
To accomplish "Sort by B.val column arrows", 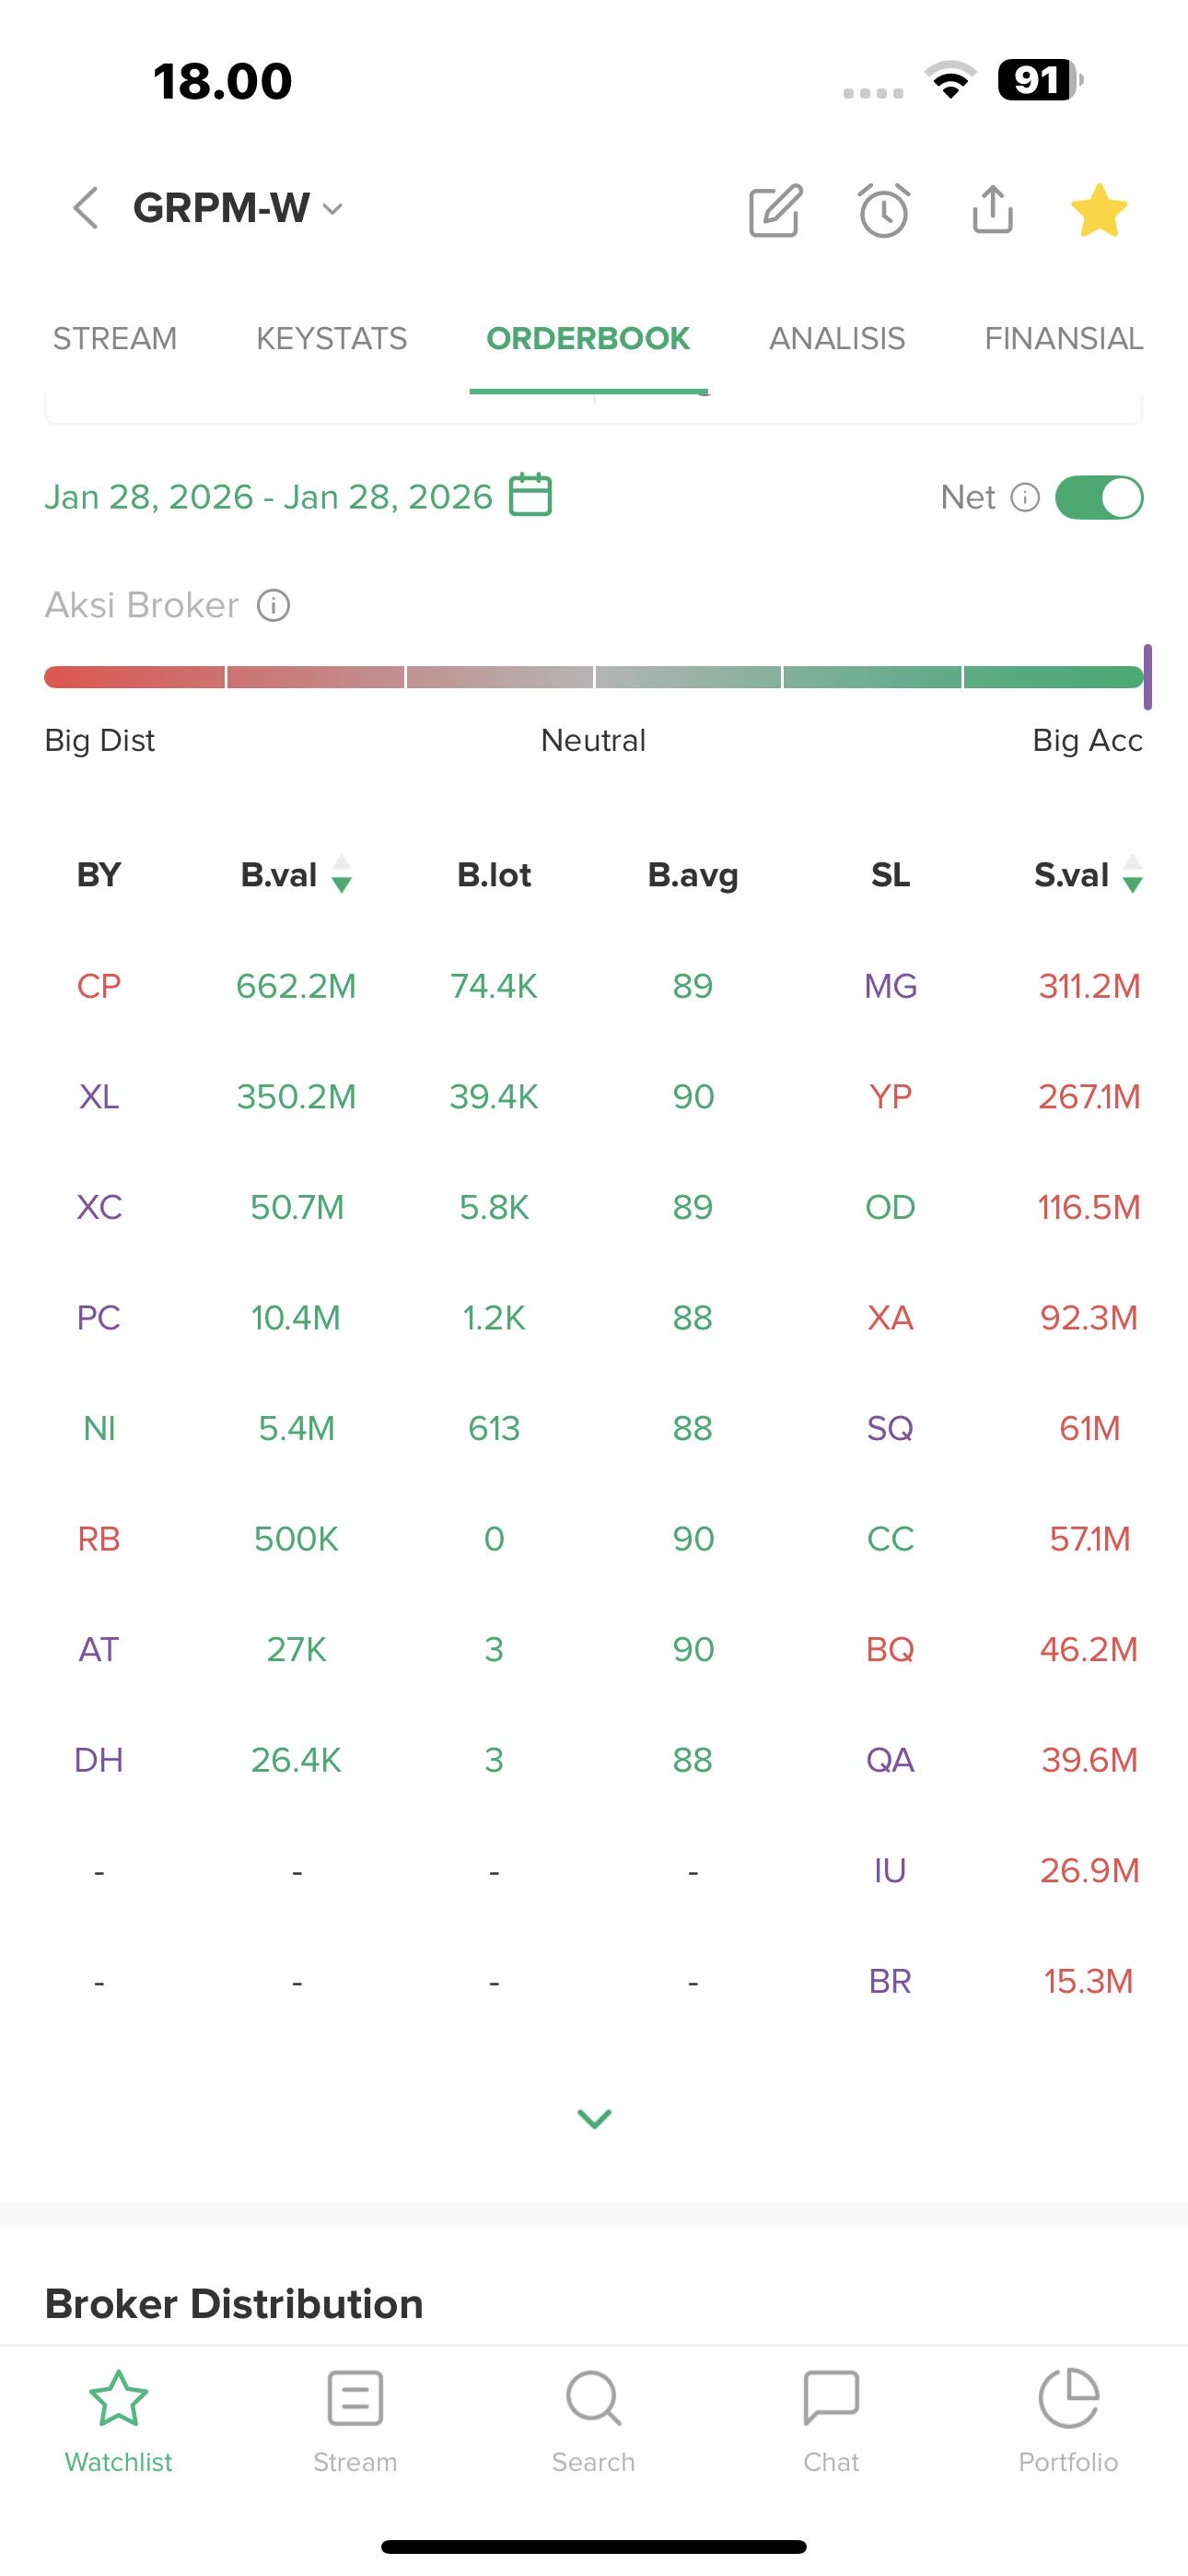I will pyautogui.click(x=341, y=874).
